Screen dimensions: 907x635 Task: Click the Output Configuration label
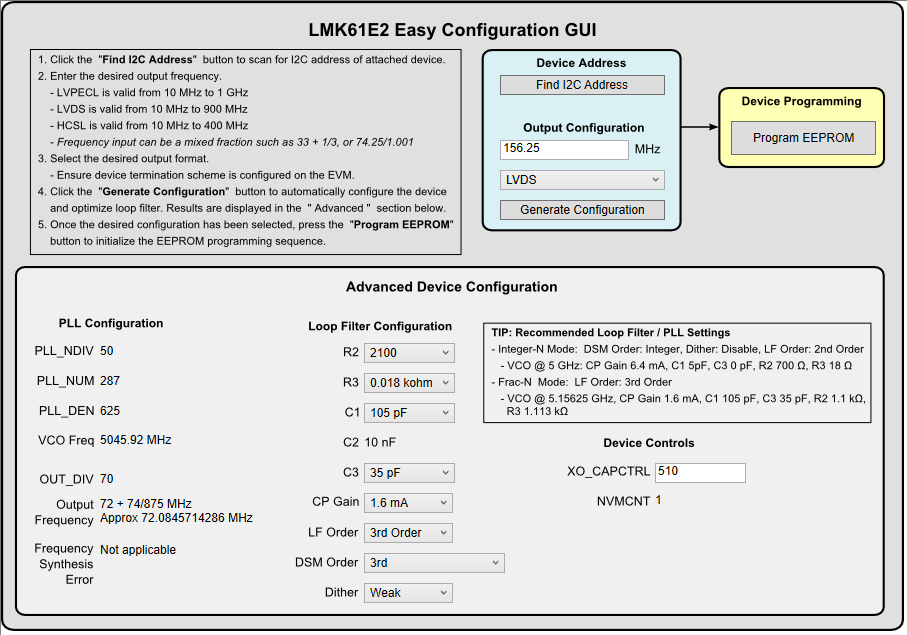pos(583,128)
